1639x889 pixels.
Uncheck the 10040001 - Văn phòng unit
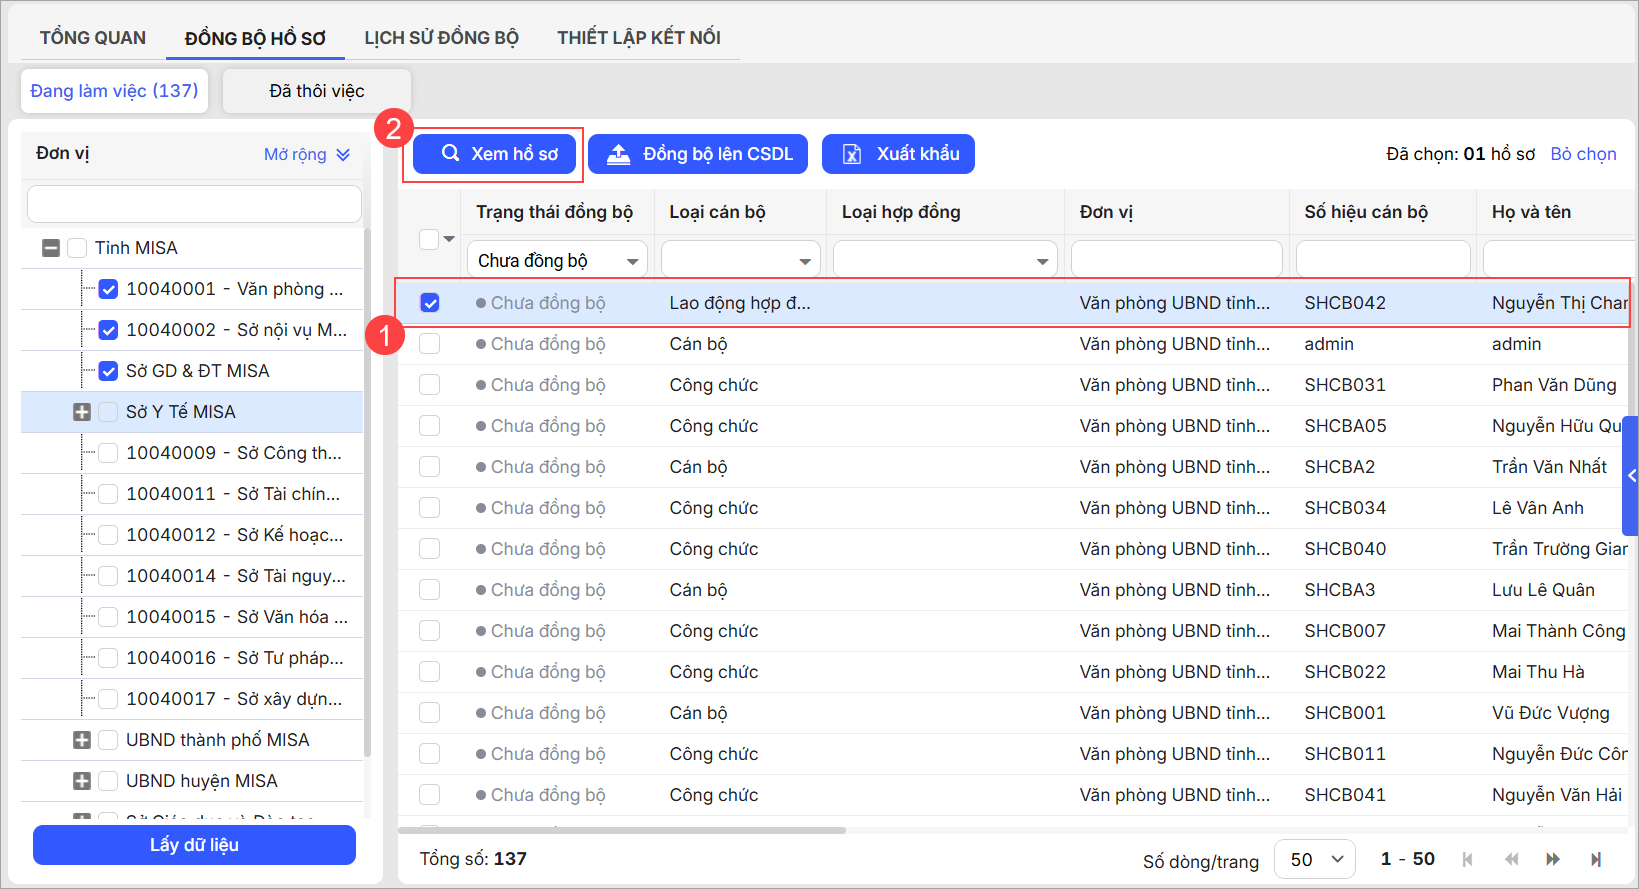pyautogui.click(x=109, y=289)
